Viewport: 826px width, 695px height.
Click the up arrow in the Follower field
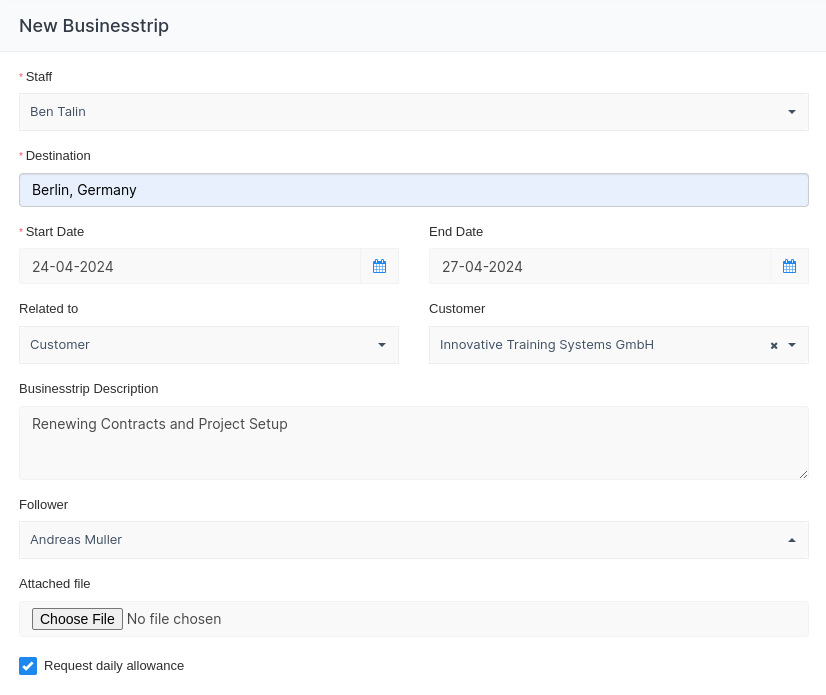click(791, 540)
